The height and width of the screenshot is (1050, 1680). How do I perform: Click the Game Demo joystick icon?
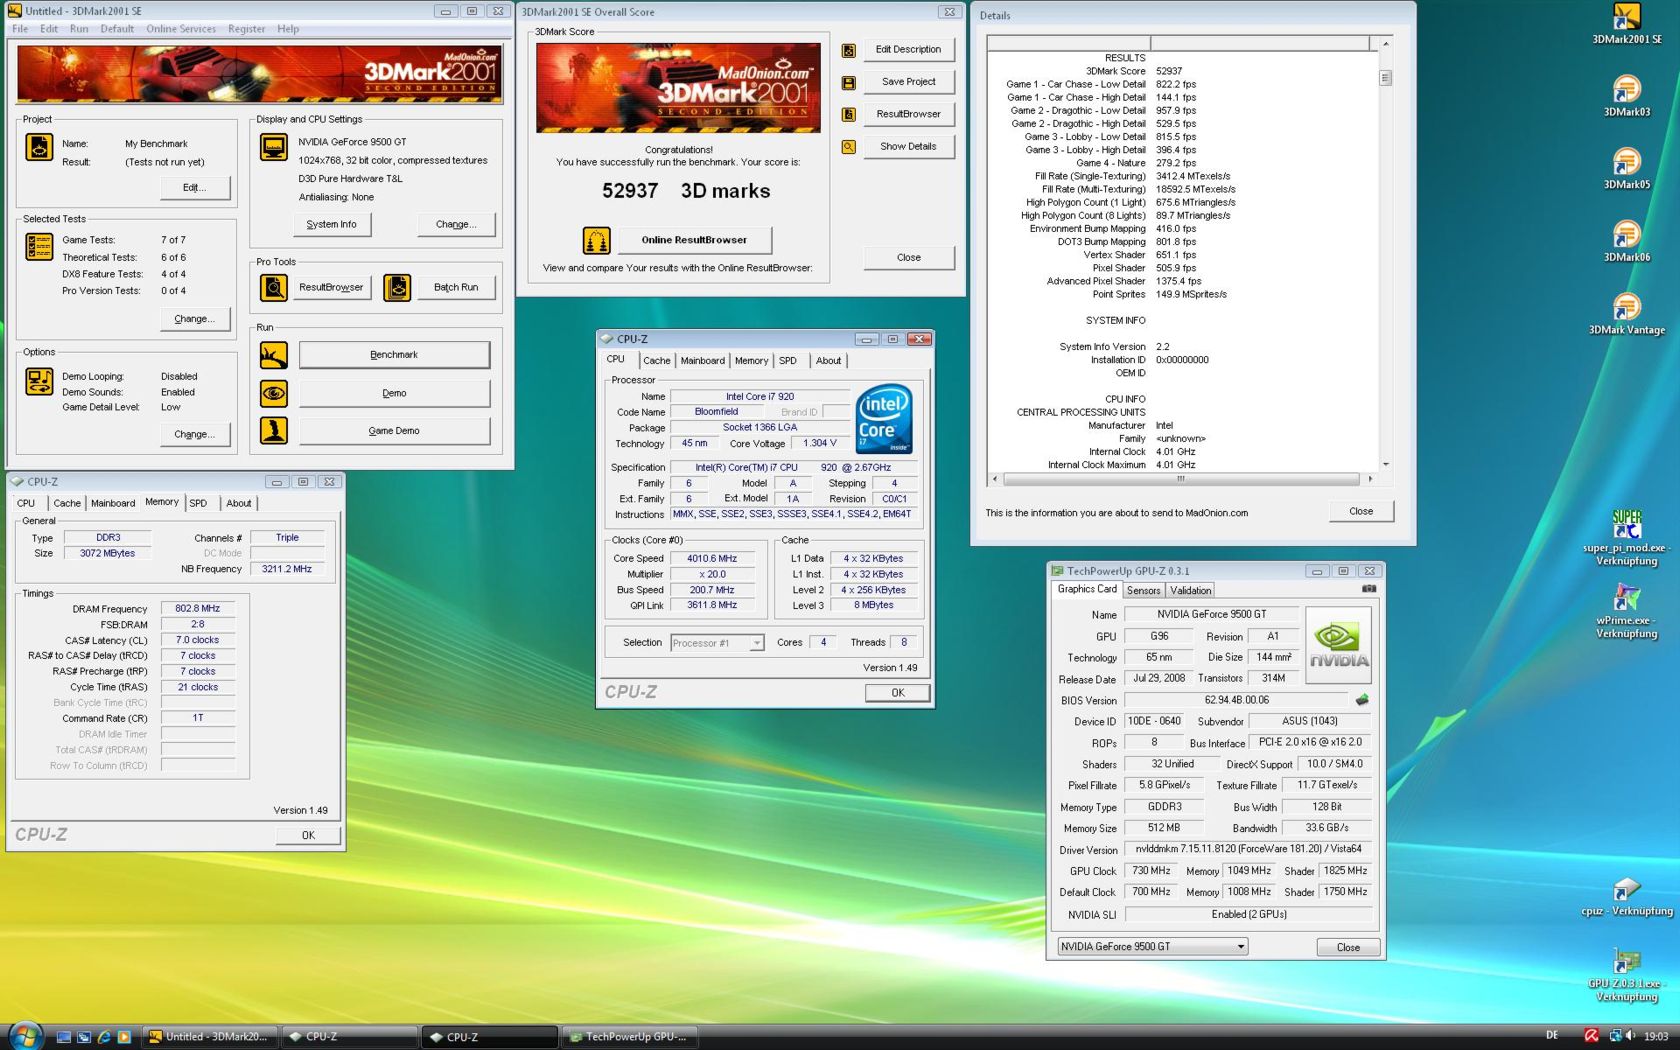point(273,431)
